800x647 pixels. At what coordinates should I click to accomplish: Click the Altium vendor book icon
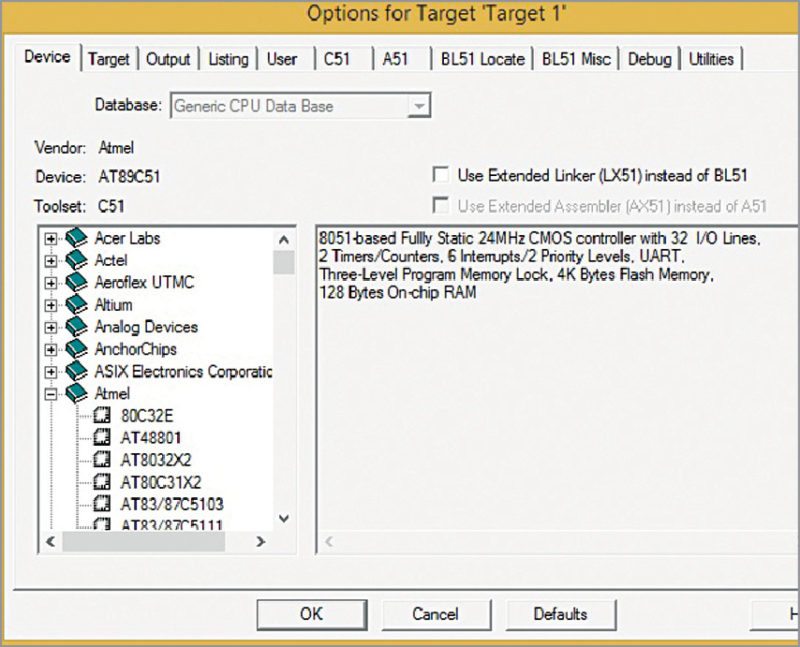77,305
